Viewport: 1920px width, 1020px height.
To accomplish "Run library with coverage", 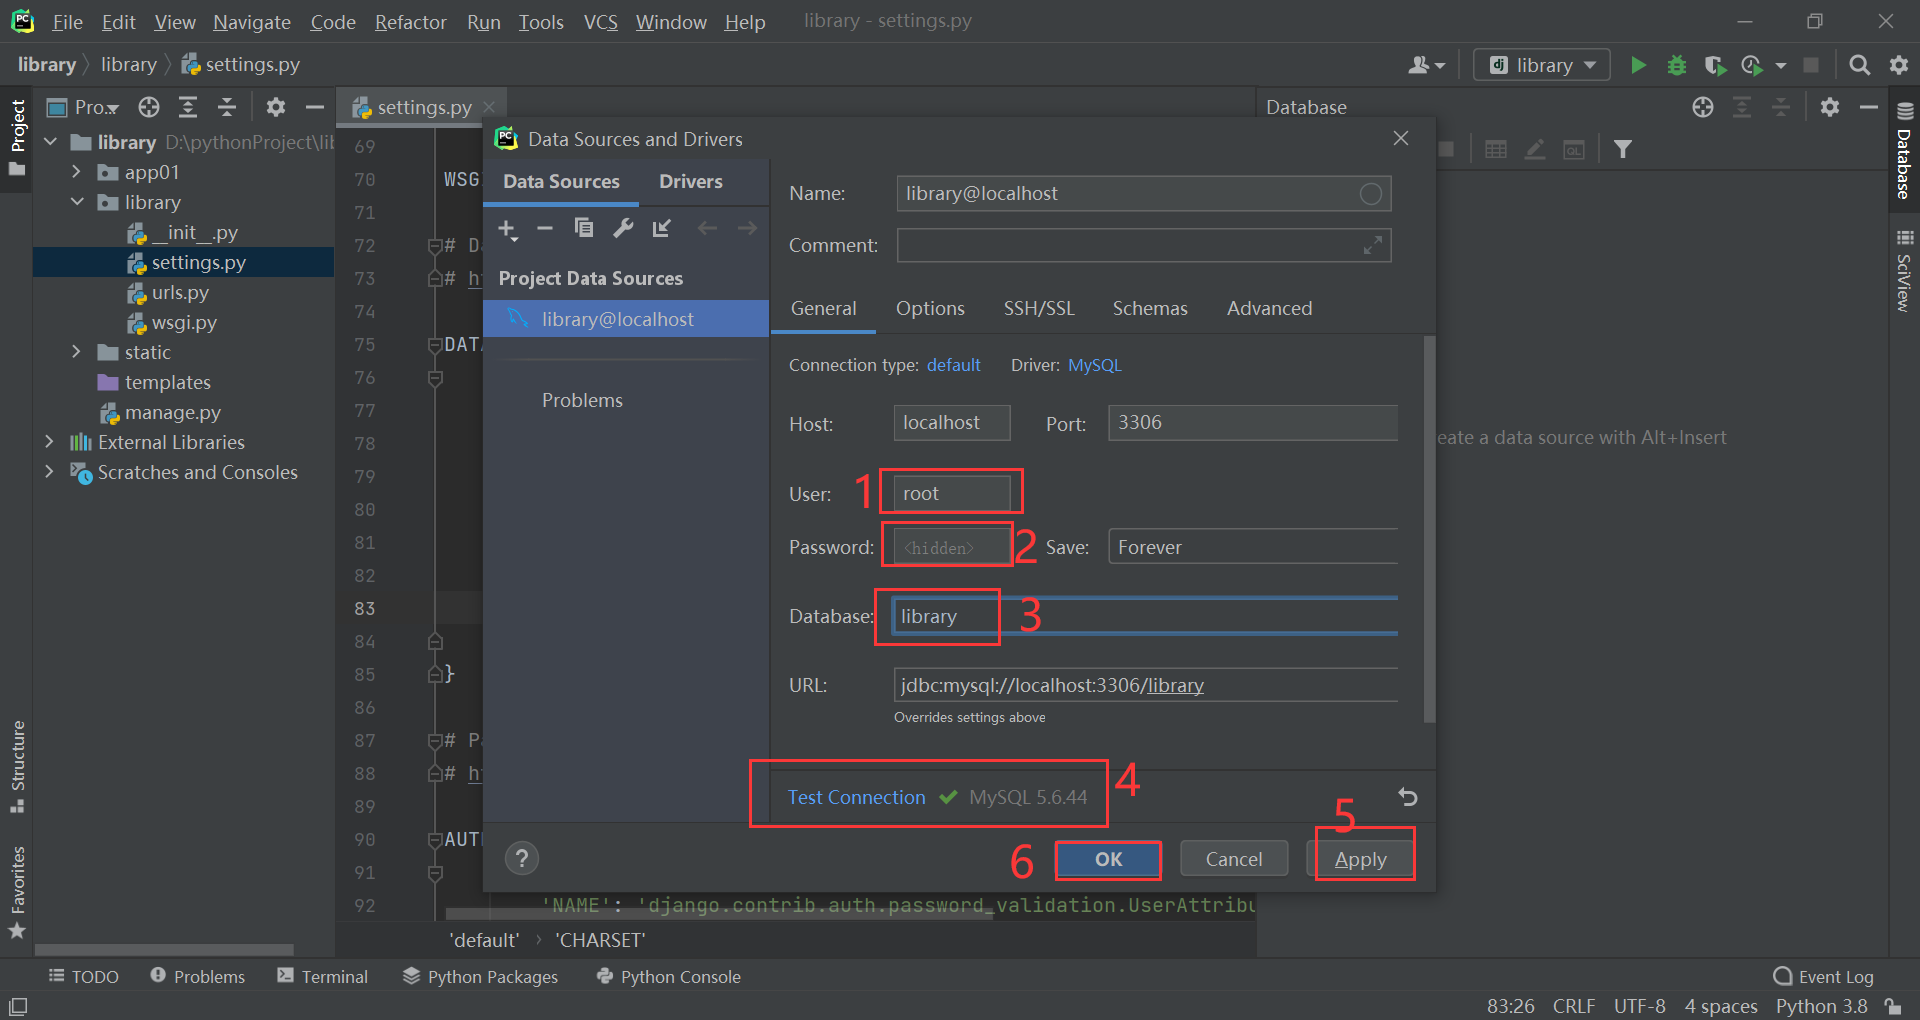I will 1715,65.
